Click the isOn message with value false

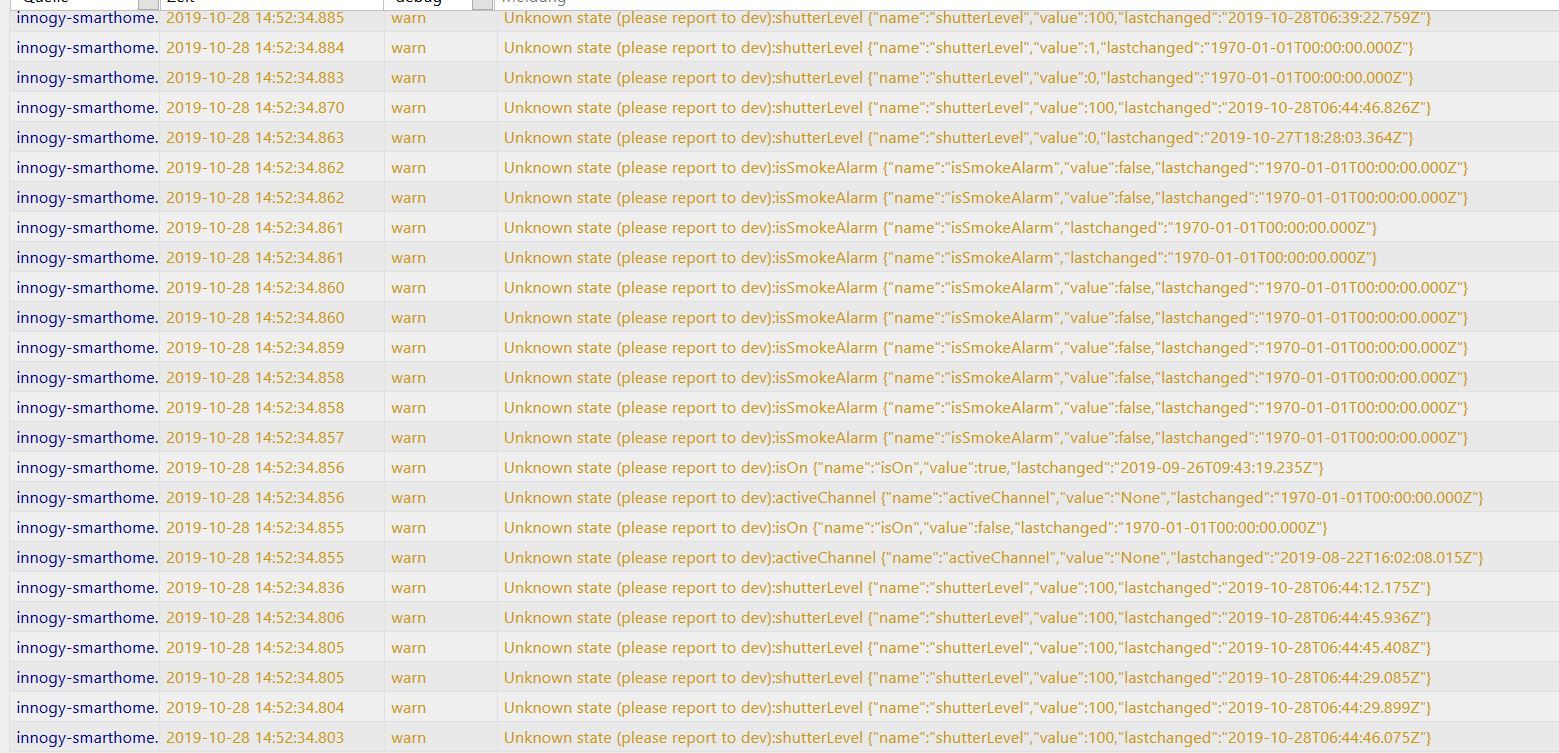[915, 528]
